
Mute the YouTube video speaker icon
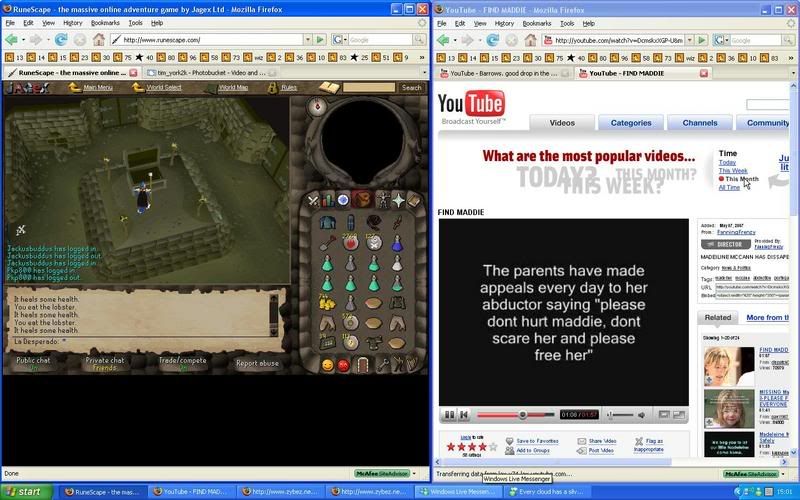click(x=642, y=415)
